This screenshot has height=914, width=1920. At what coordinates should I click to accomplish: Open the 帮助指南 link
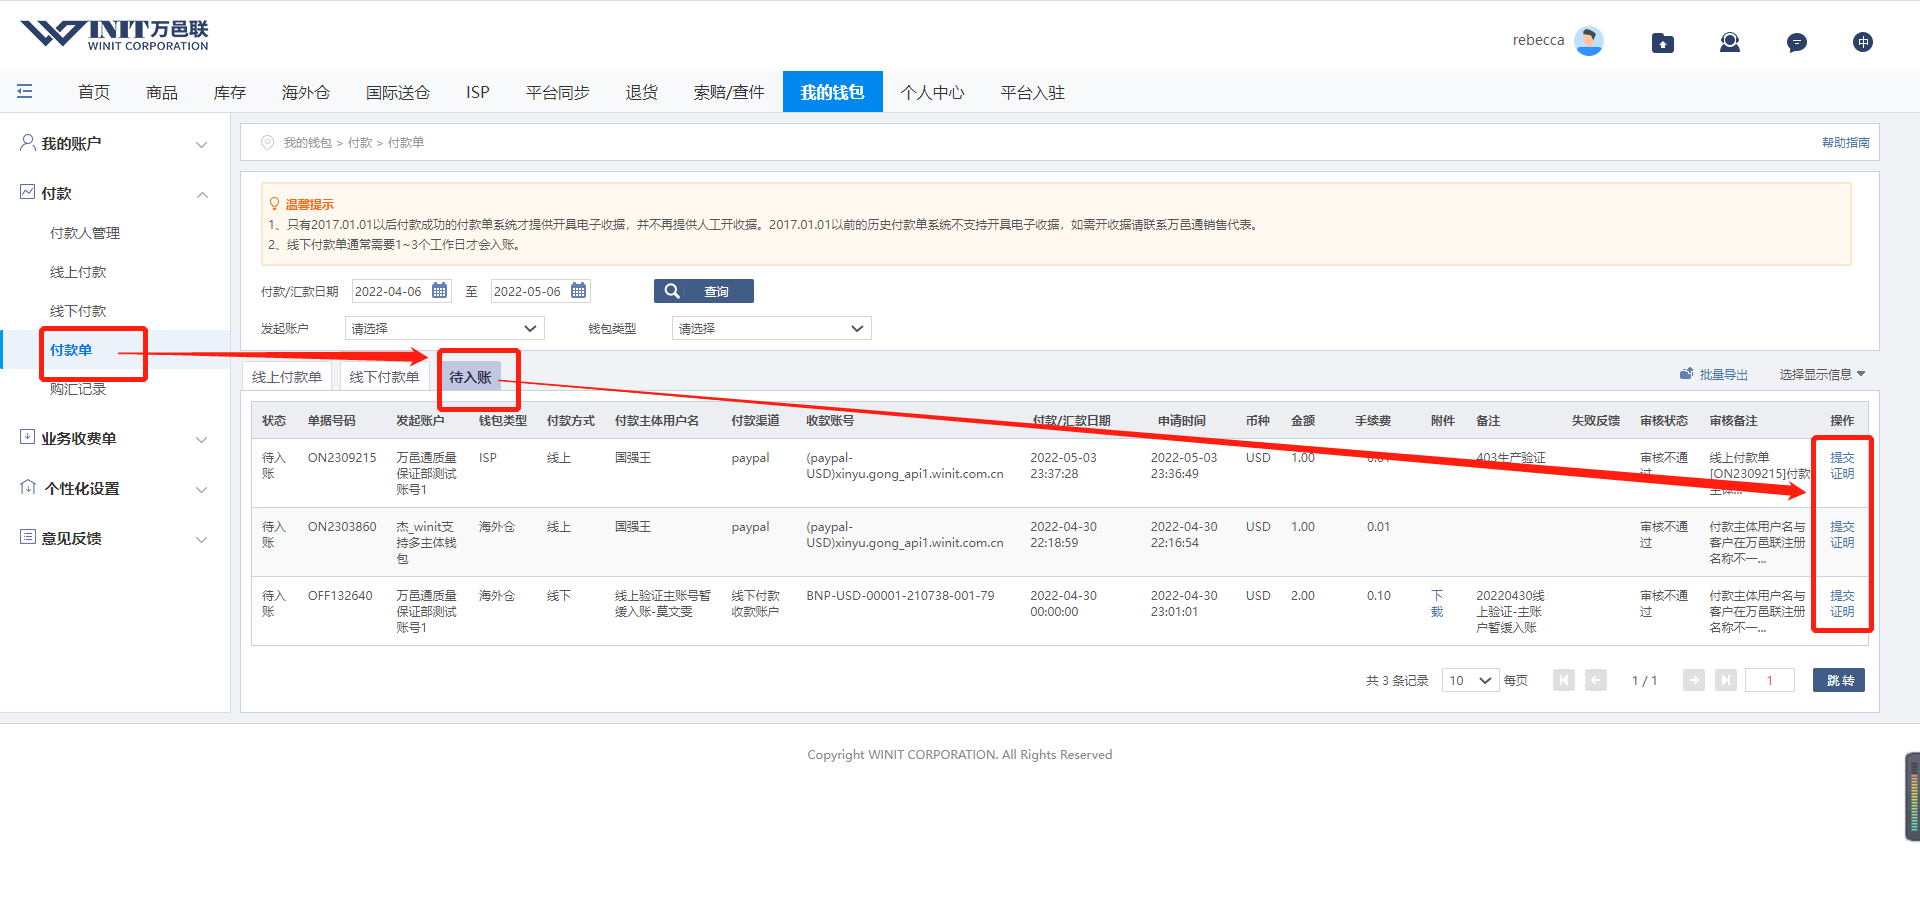[x=1845, y=143]
